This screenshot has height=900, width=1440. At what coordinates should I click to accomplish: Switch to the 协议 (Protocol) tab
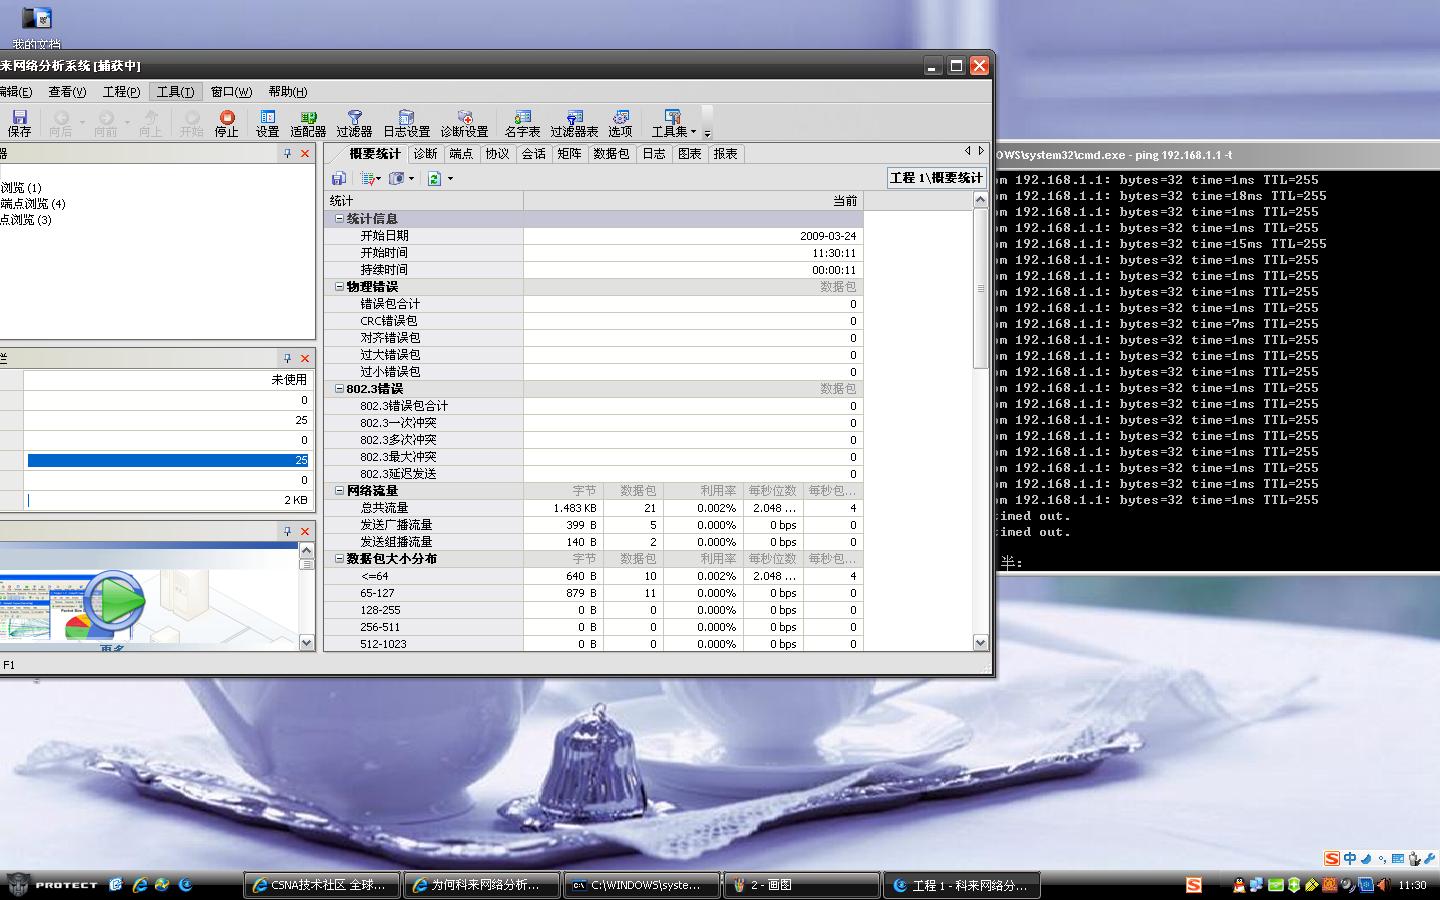(x=497, y=154)
